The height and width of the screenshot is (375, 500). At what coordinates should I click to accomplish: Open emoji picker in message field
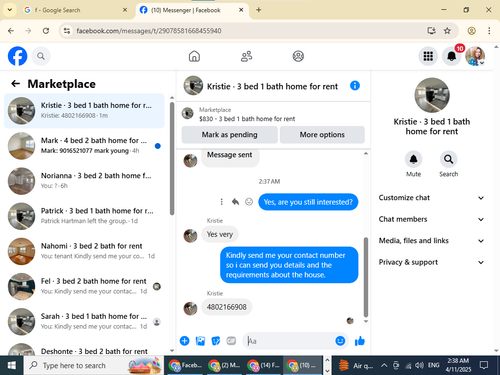pos(340,341)
